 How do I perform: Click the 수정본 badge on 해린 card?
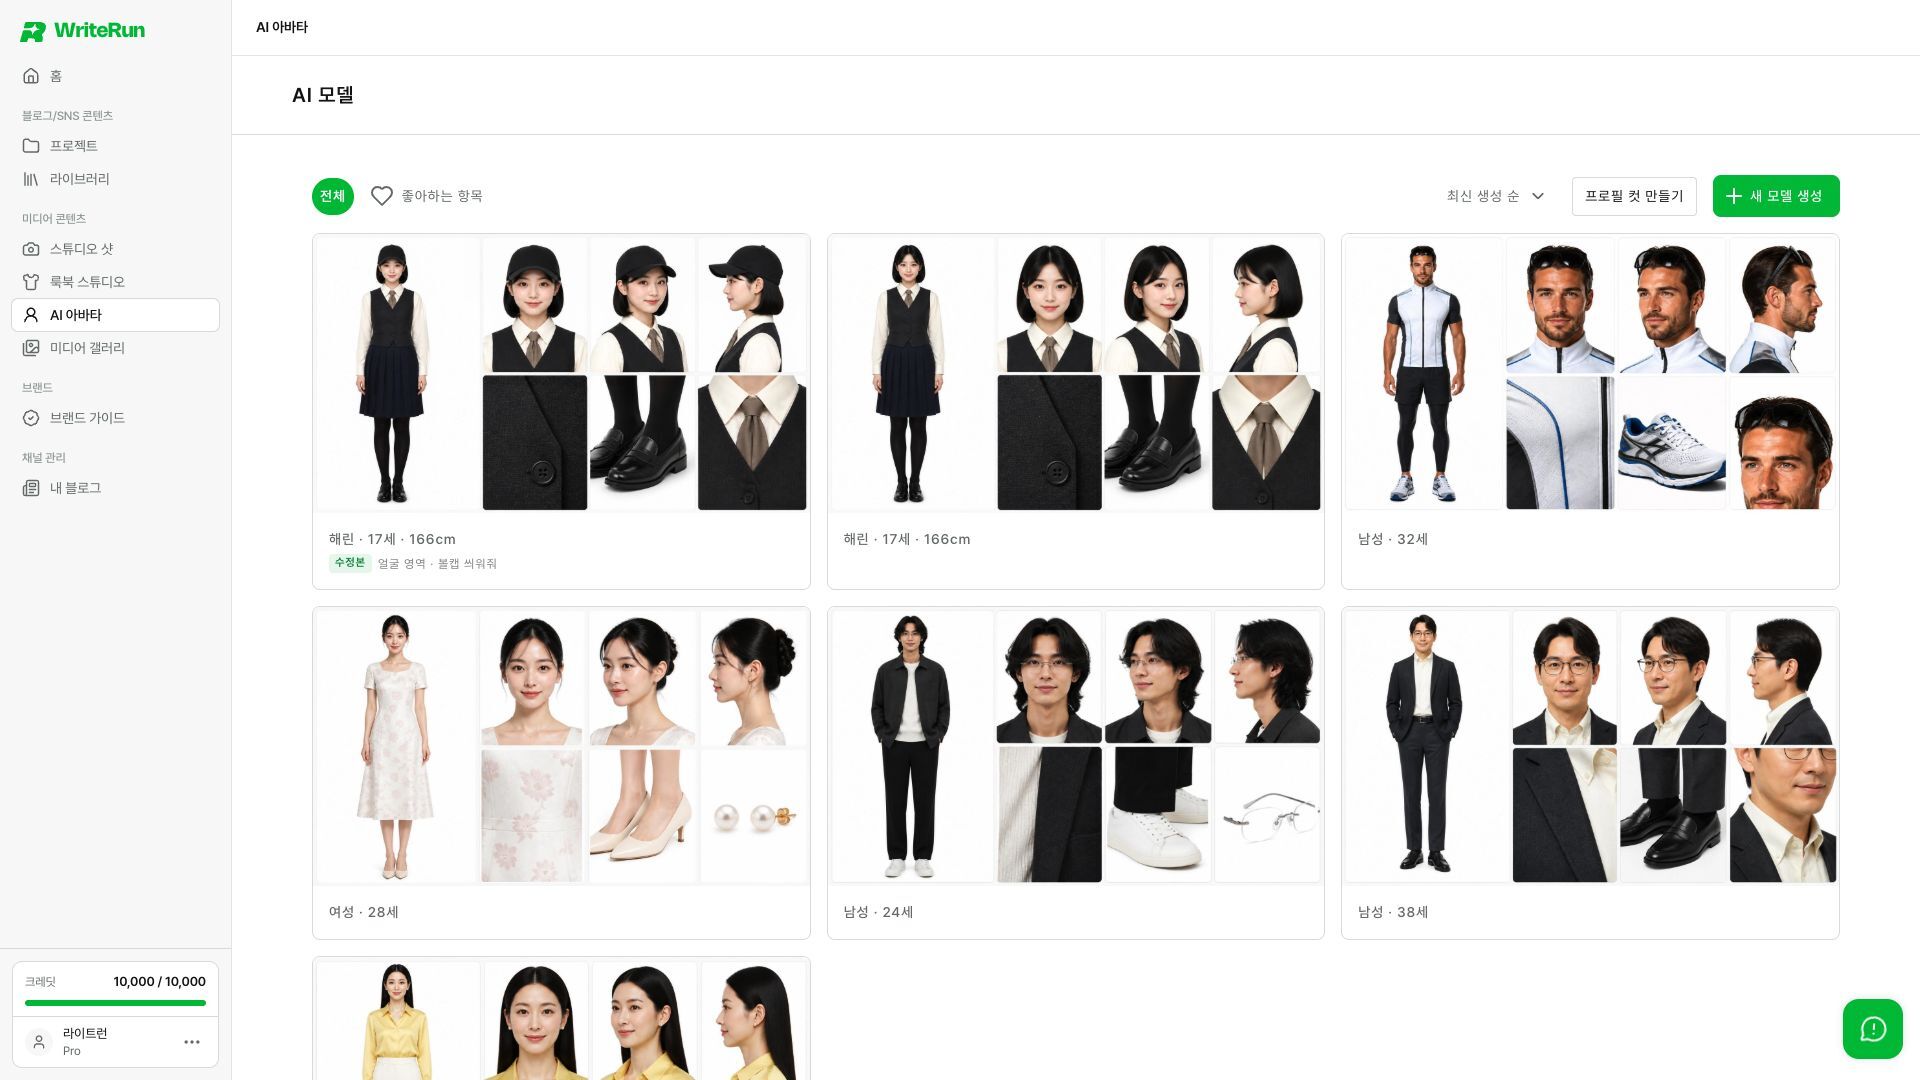pyautogui.click(x=350, y=563)
